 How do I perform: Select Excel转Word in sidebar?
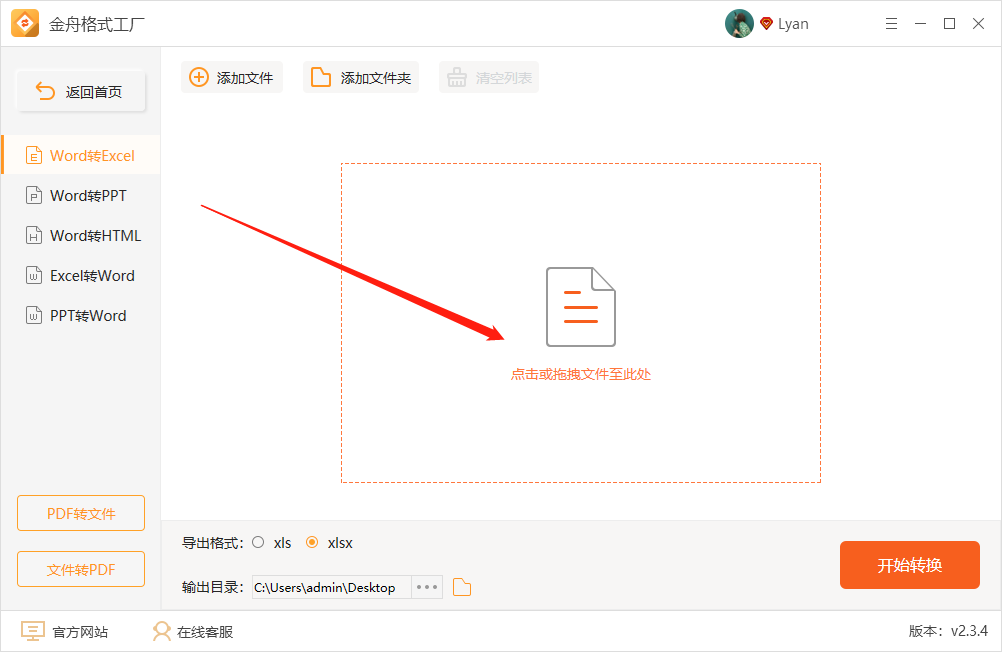tap(81, 276)
